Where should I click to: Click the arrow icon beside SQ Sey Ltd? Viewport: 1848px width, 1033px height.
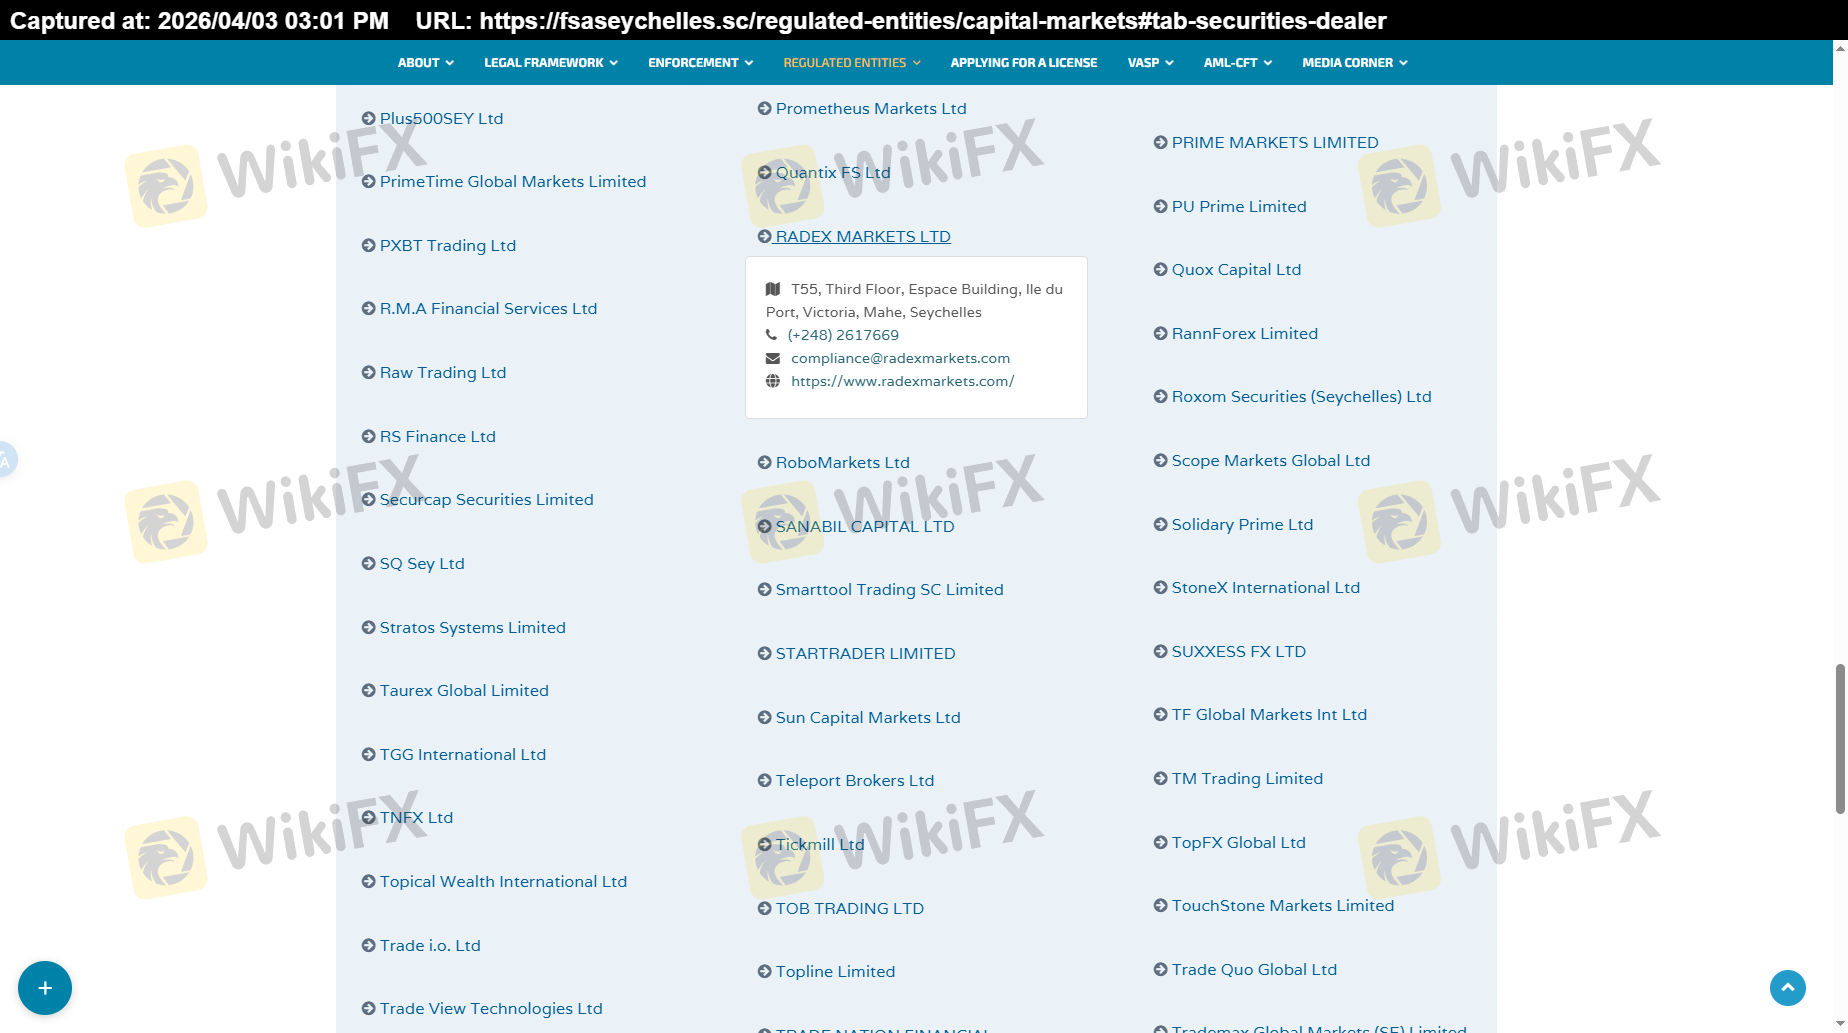coord(368,563)
